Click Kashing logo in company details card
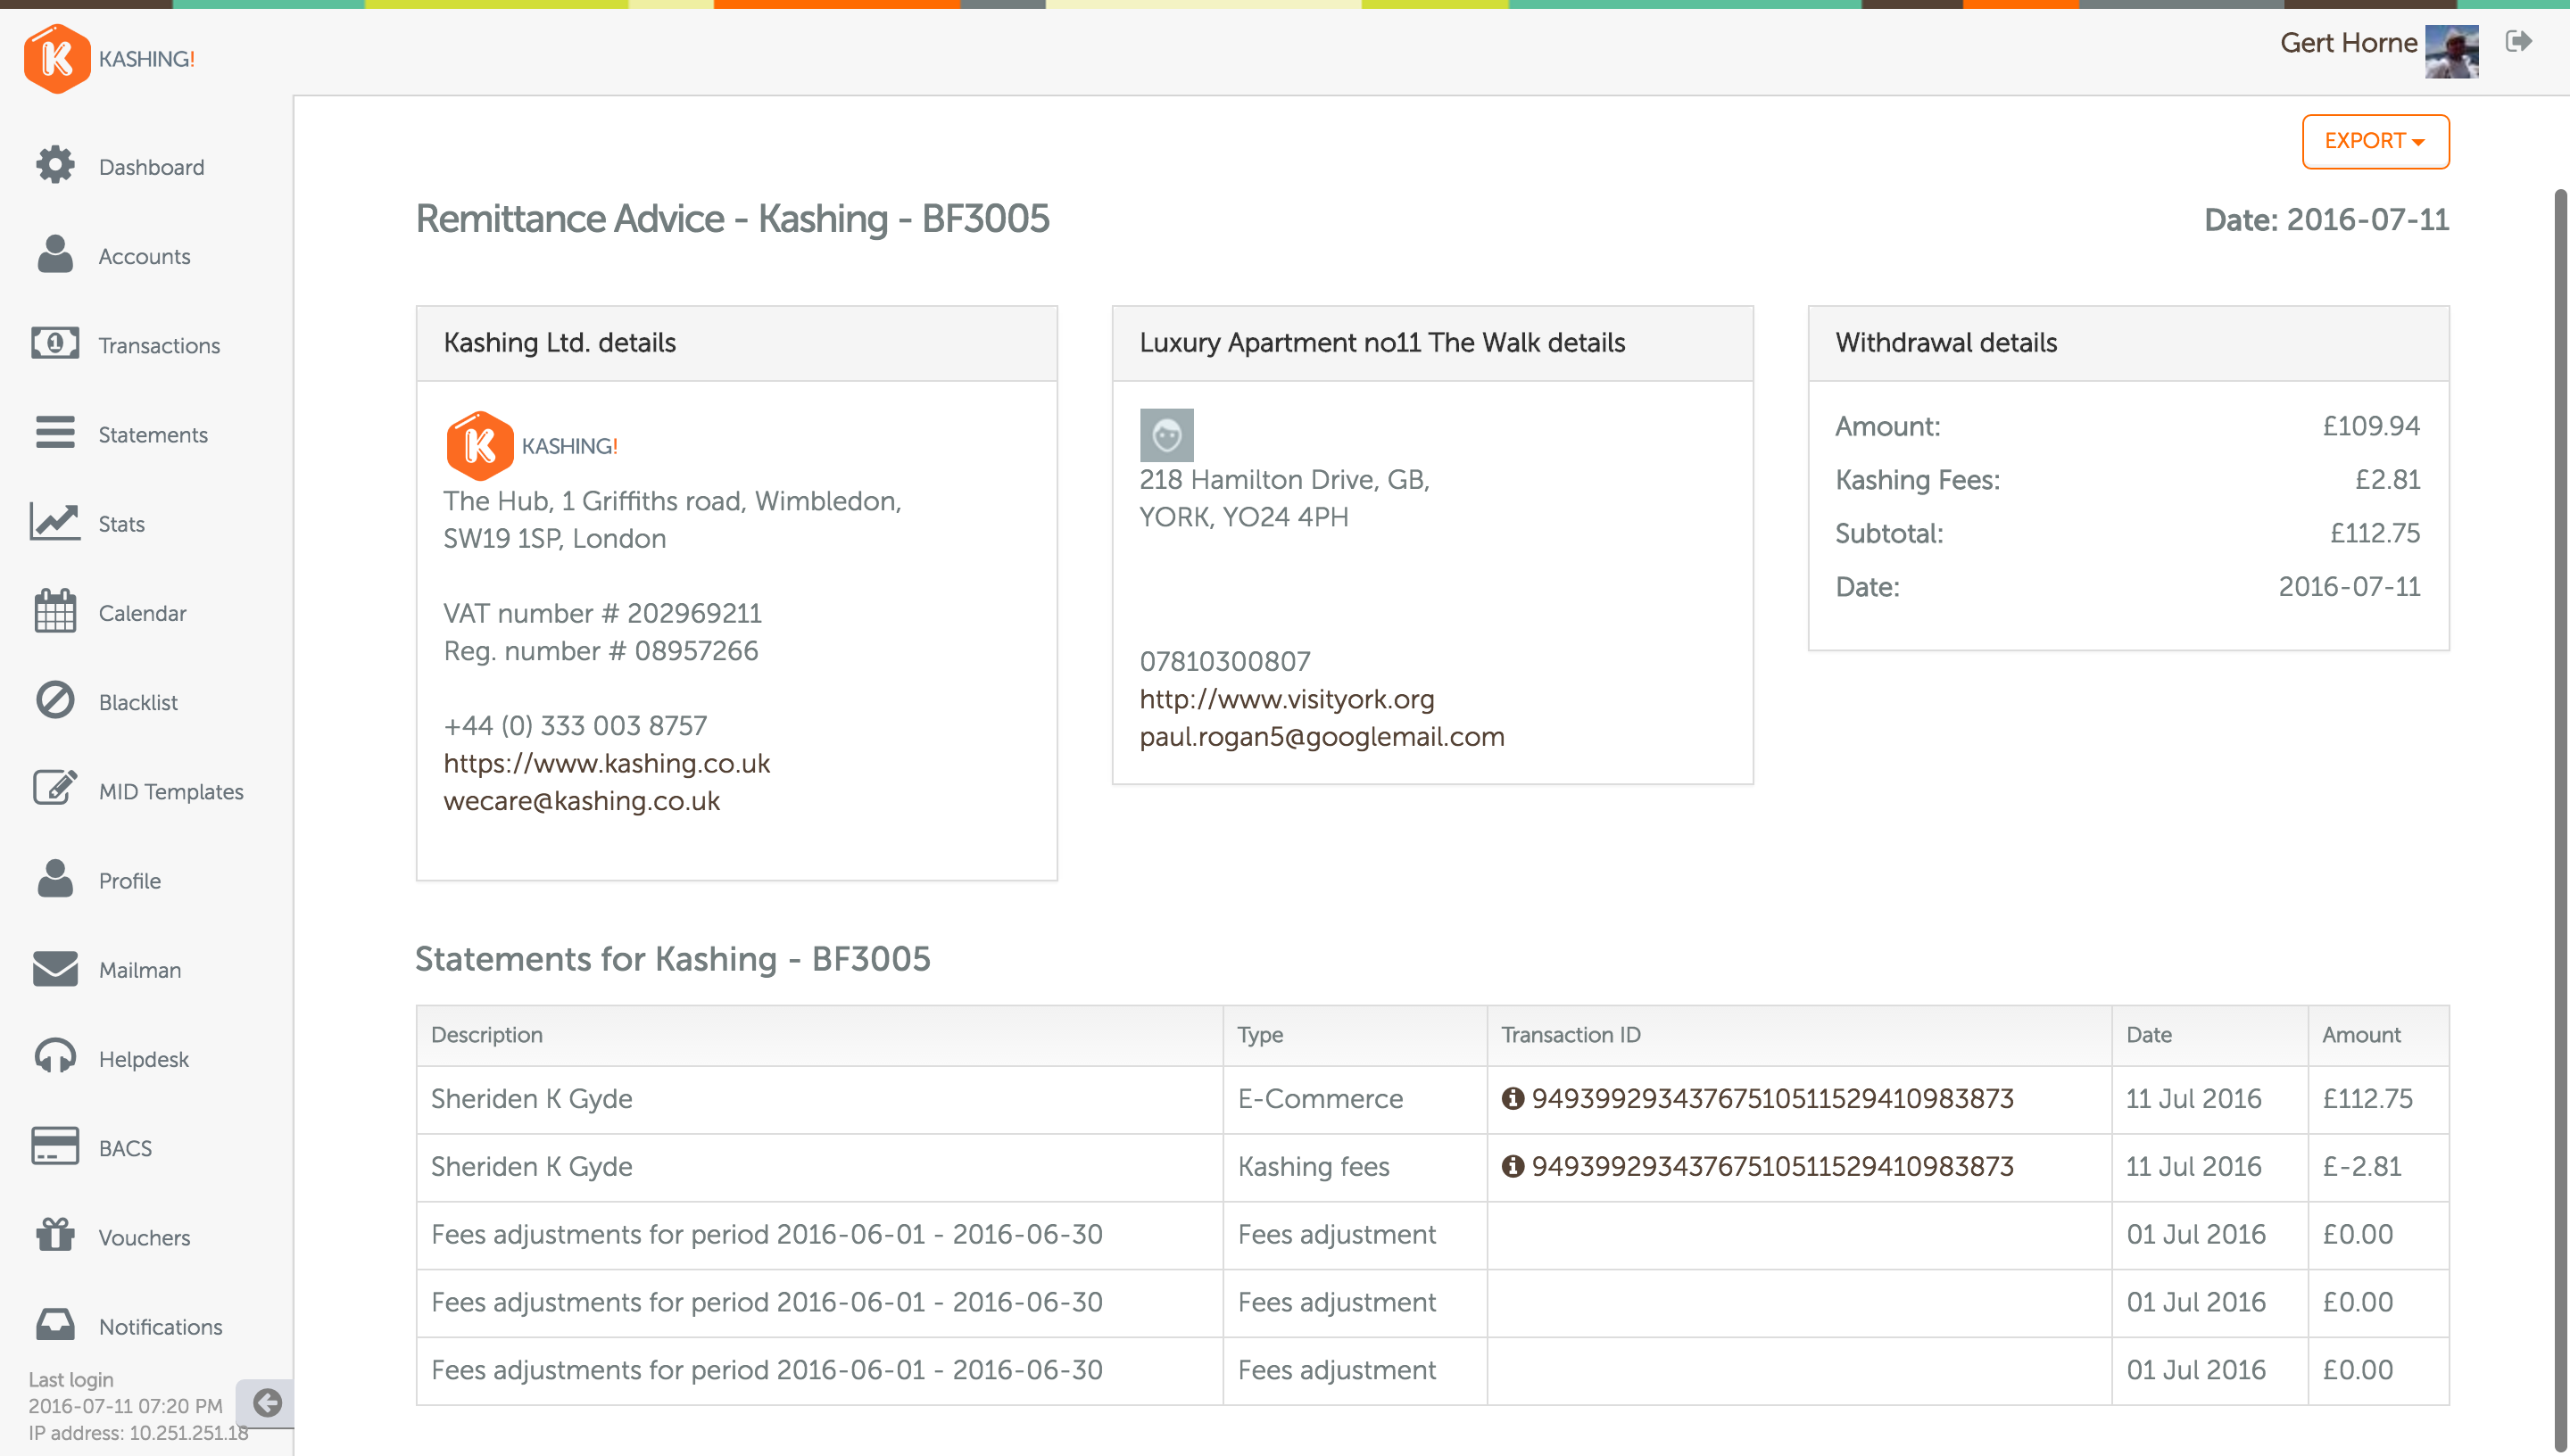 point(531,445)
